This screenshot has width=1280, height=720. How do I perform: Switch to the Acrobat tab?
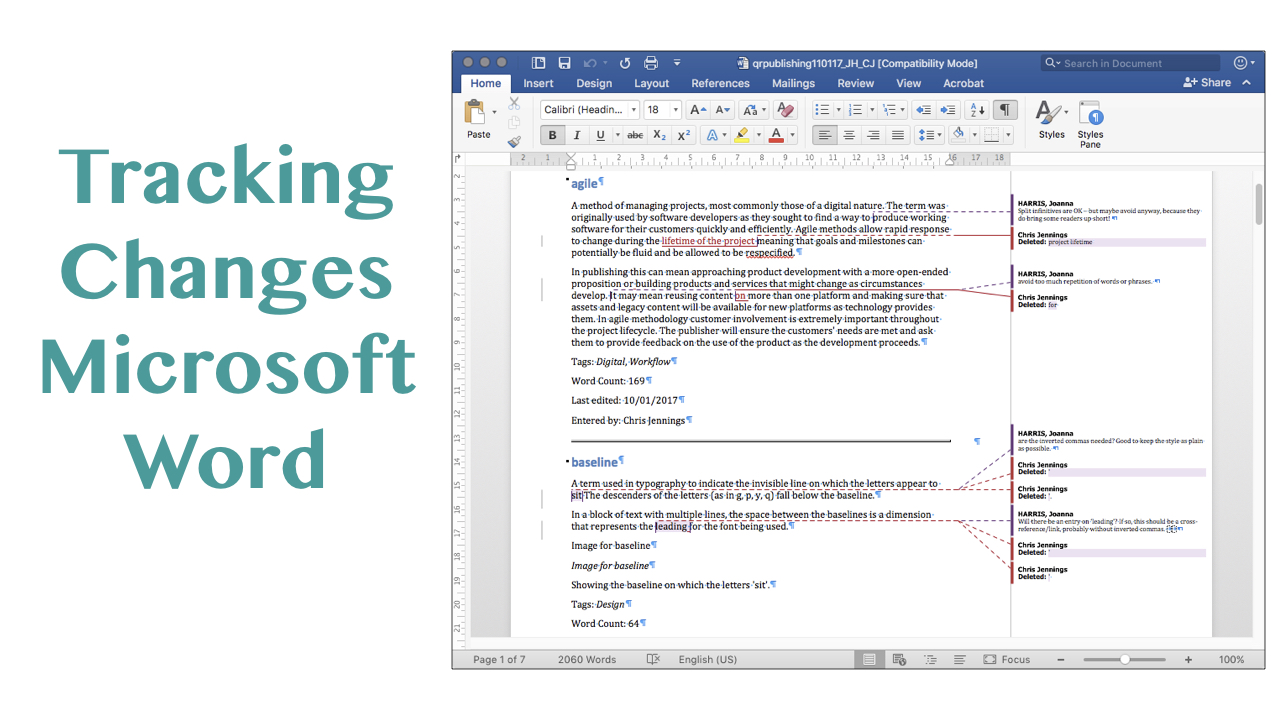click(963, 83)
